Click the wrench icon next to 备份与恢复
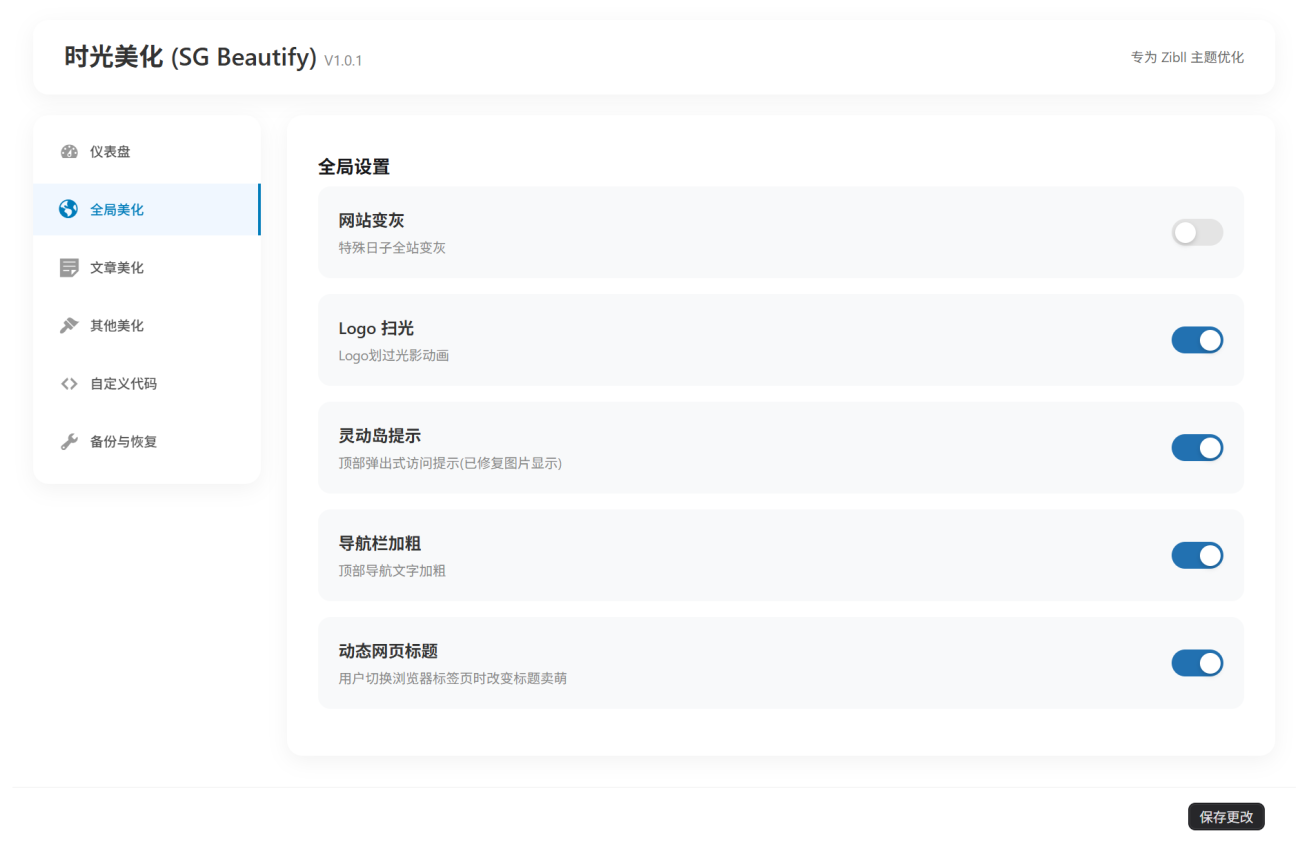 (68, 441)
